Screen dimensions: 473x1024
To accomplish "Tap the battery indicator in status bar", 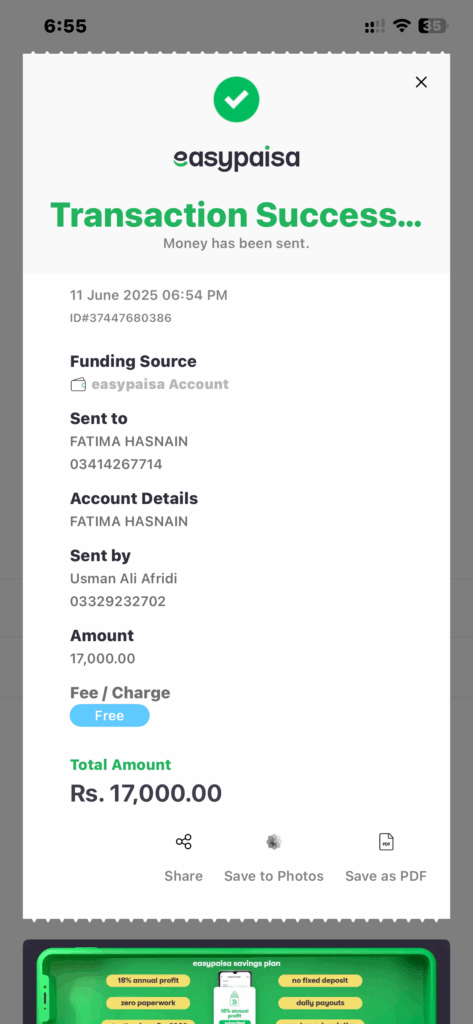I will [433, 26].
